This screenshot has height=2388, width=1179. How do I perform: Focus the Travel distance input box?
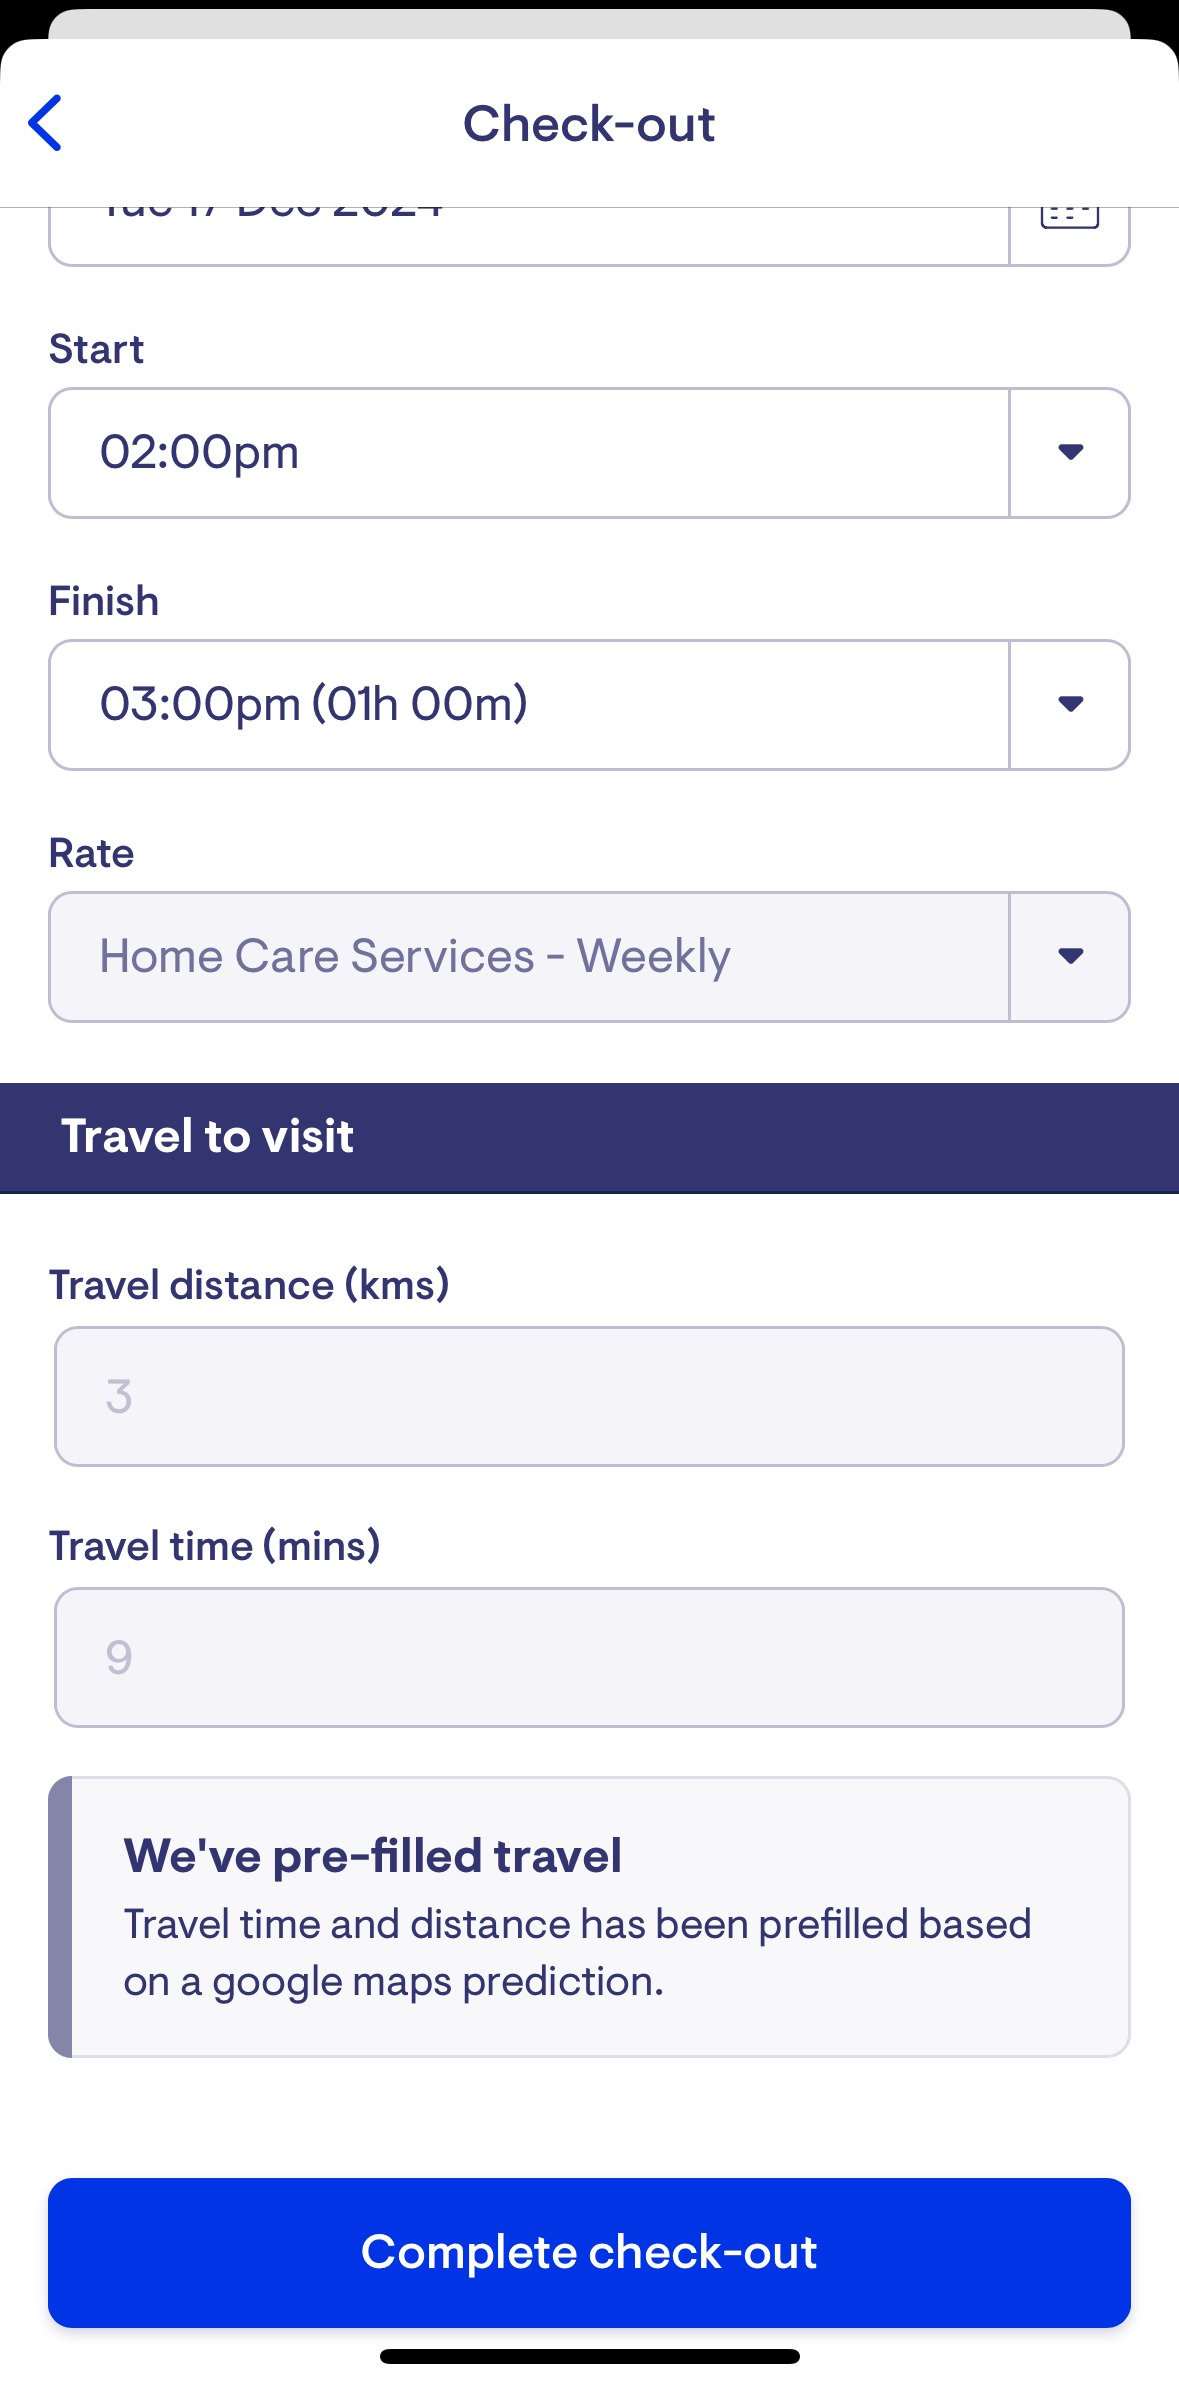[x=589, y=1396]
